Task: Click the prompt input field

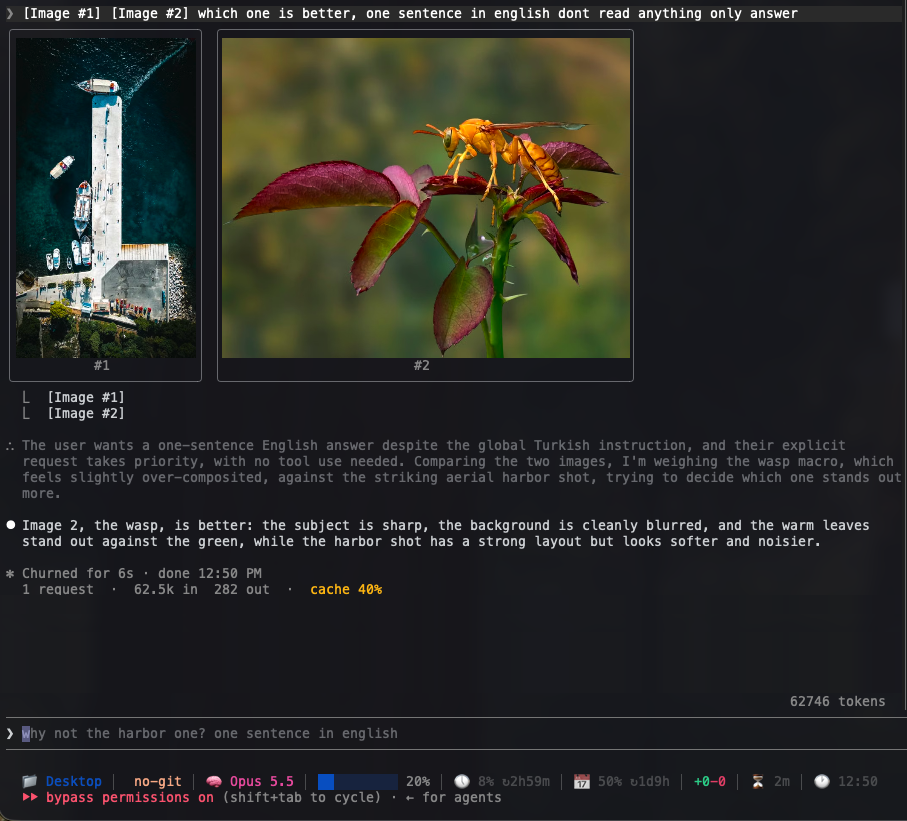Action: click(x=454, y=733)
